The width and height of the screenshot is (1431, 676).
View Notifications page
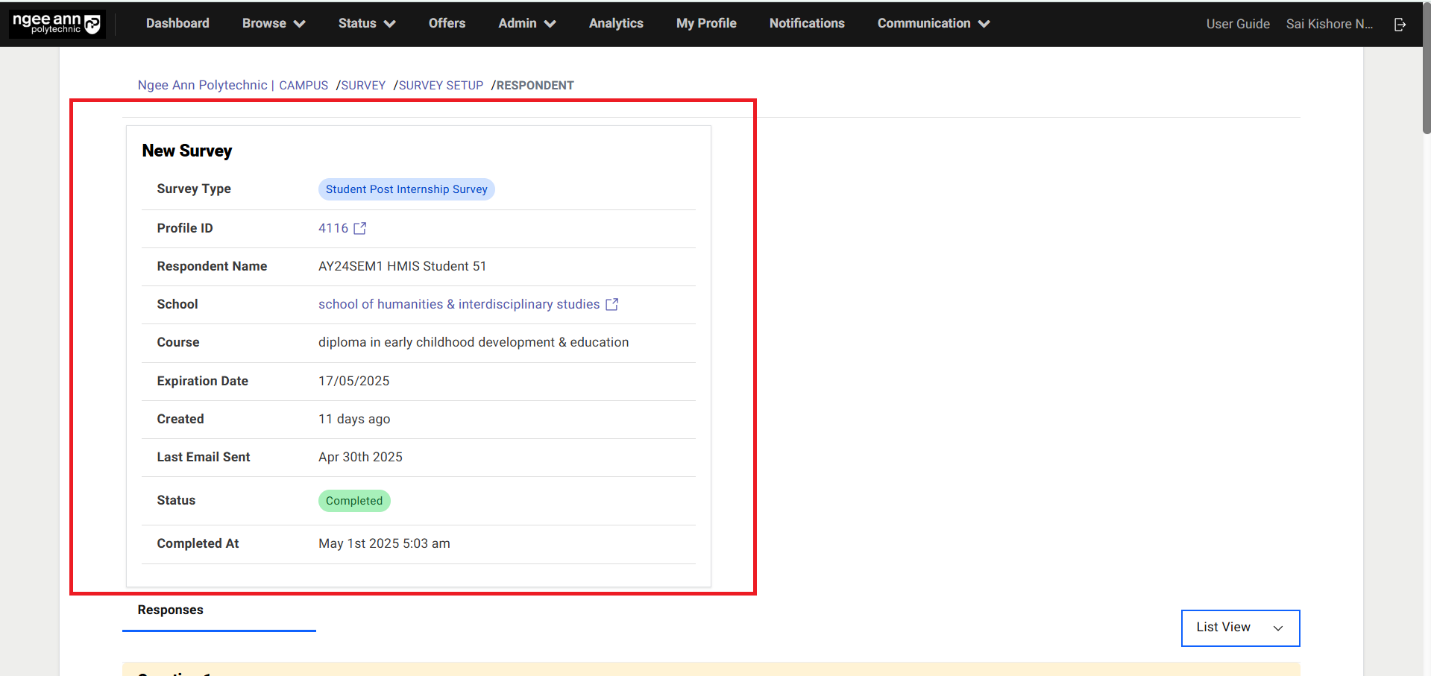(806, 23)
